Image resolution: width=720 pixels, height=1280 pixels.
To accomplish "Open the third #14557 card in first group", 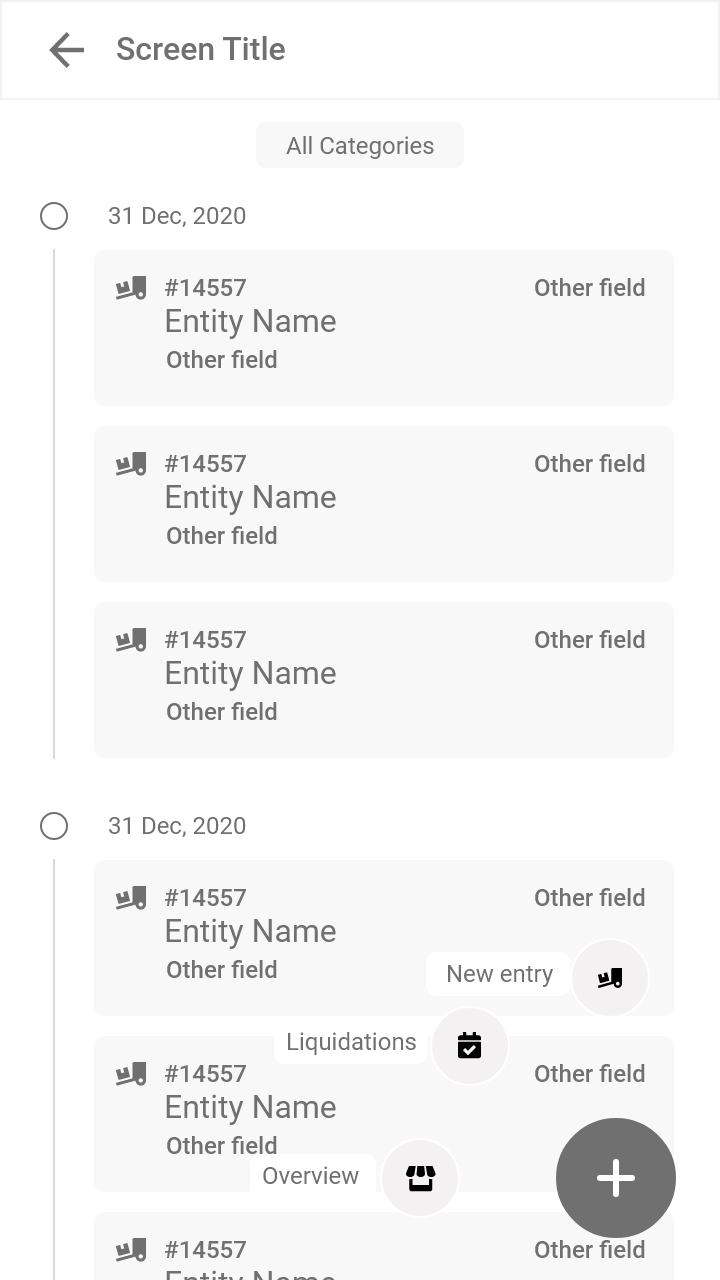I will click(384, 680).
